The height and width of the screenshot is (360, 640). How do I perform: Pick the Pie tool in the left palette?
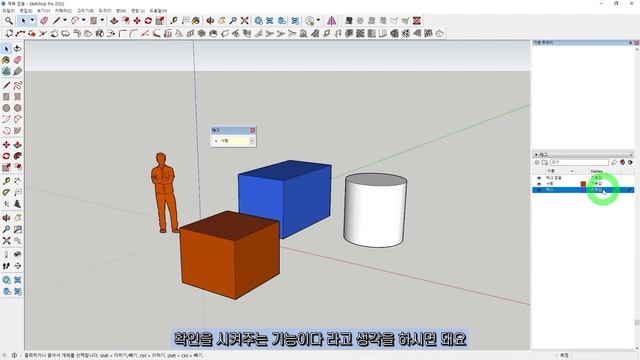18,131
